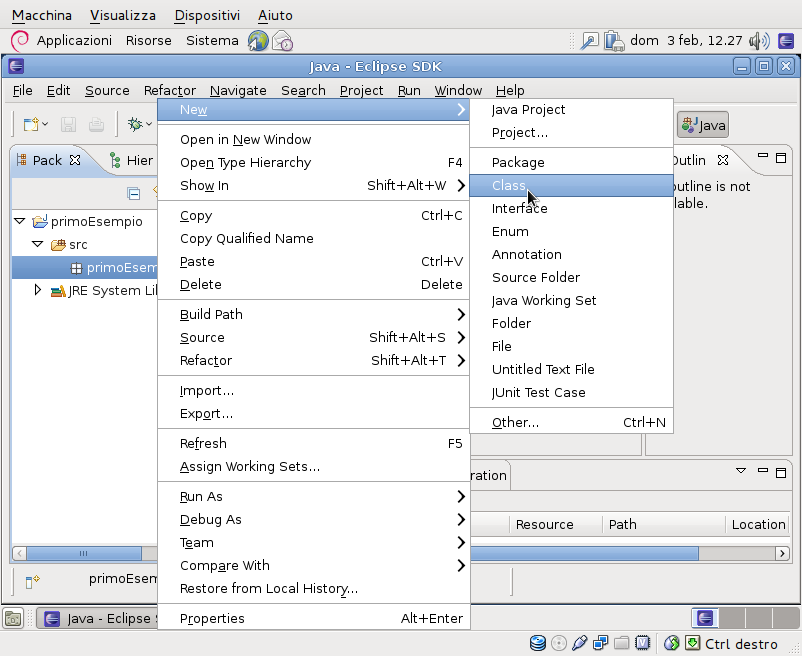Click Properties in the context menu
This screenshot has width=802, height=656.
(314, 618)
